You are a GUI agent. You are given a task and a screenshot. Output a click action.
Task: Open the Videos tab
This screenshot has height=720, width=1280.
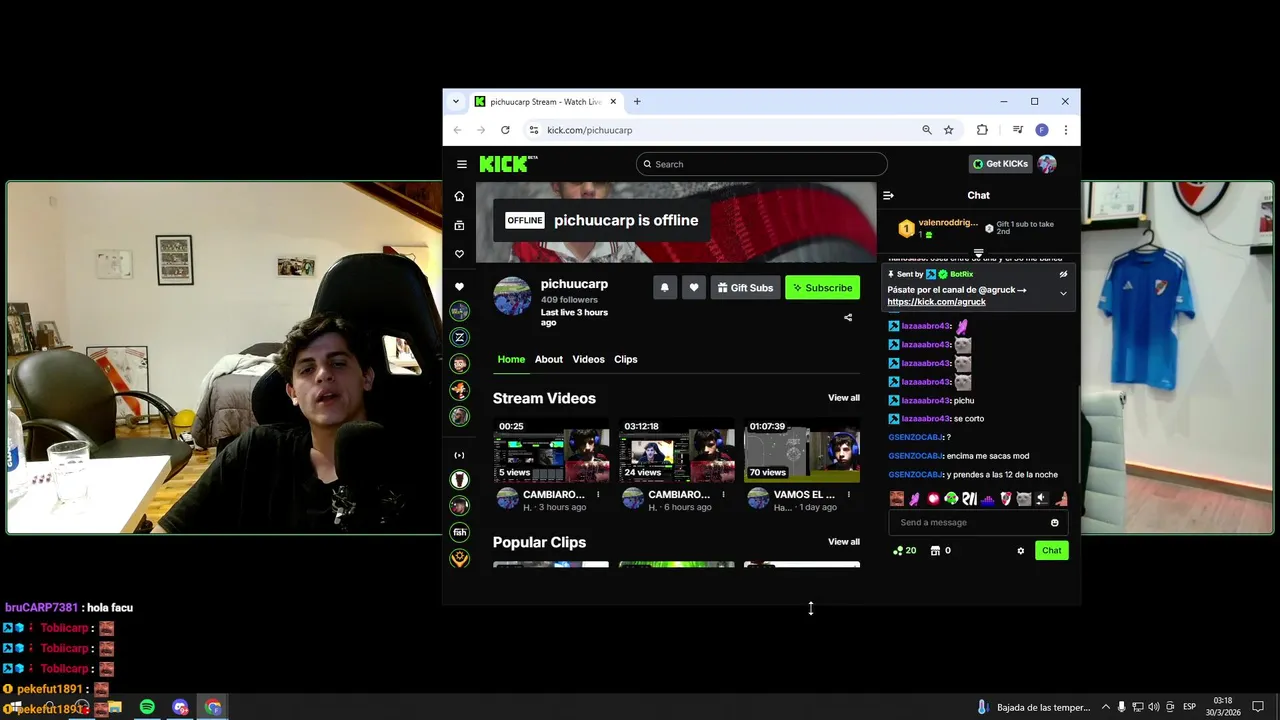(x=588, y=359)
